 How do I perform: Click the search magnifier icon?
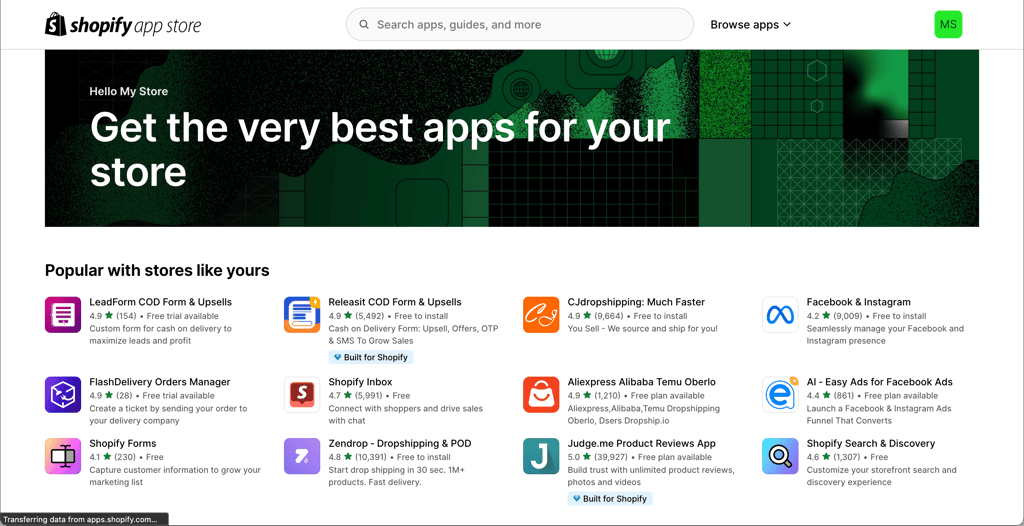364,25
